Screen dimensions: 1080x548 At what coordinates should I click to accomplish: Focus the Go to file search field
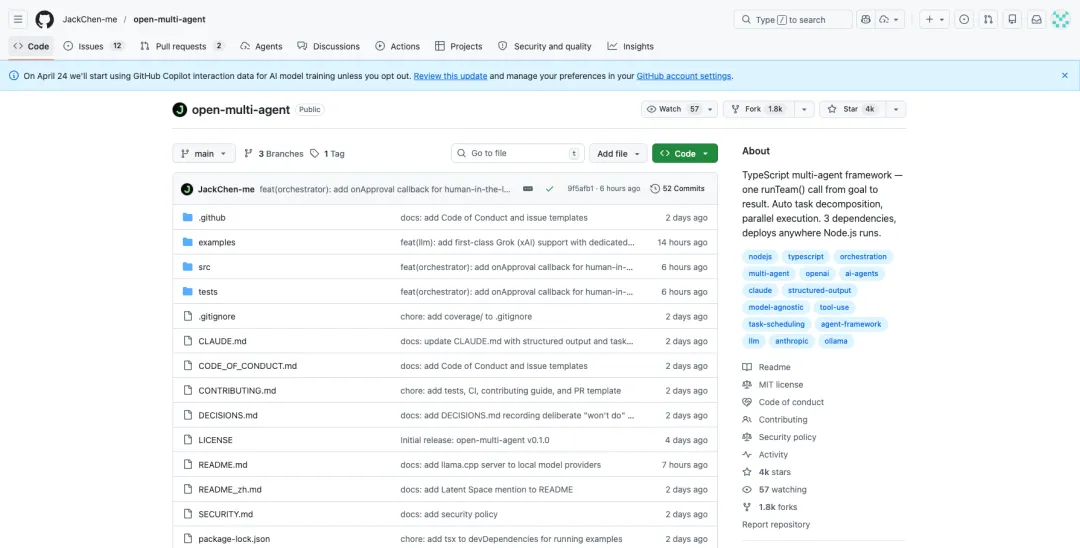[x=518, y=154]
